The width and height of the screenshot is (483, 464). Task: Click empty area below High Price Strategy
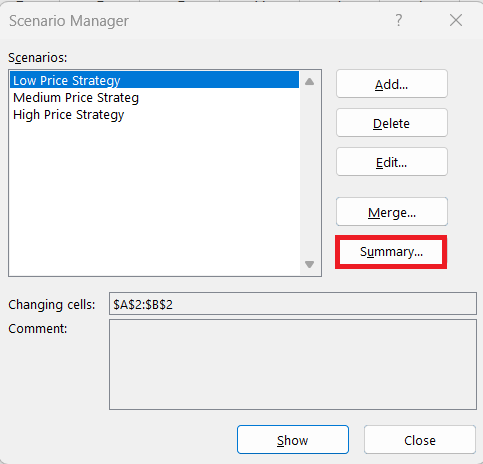point(154,199)
